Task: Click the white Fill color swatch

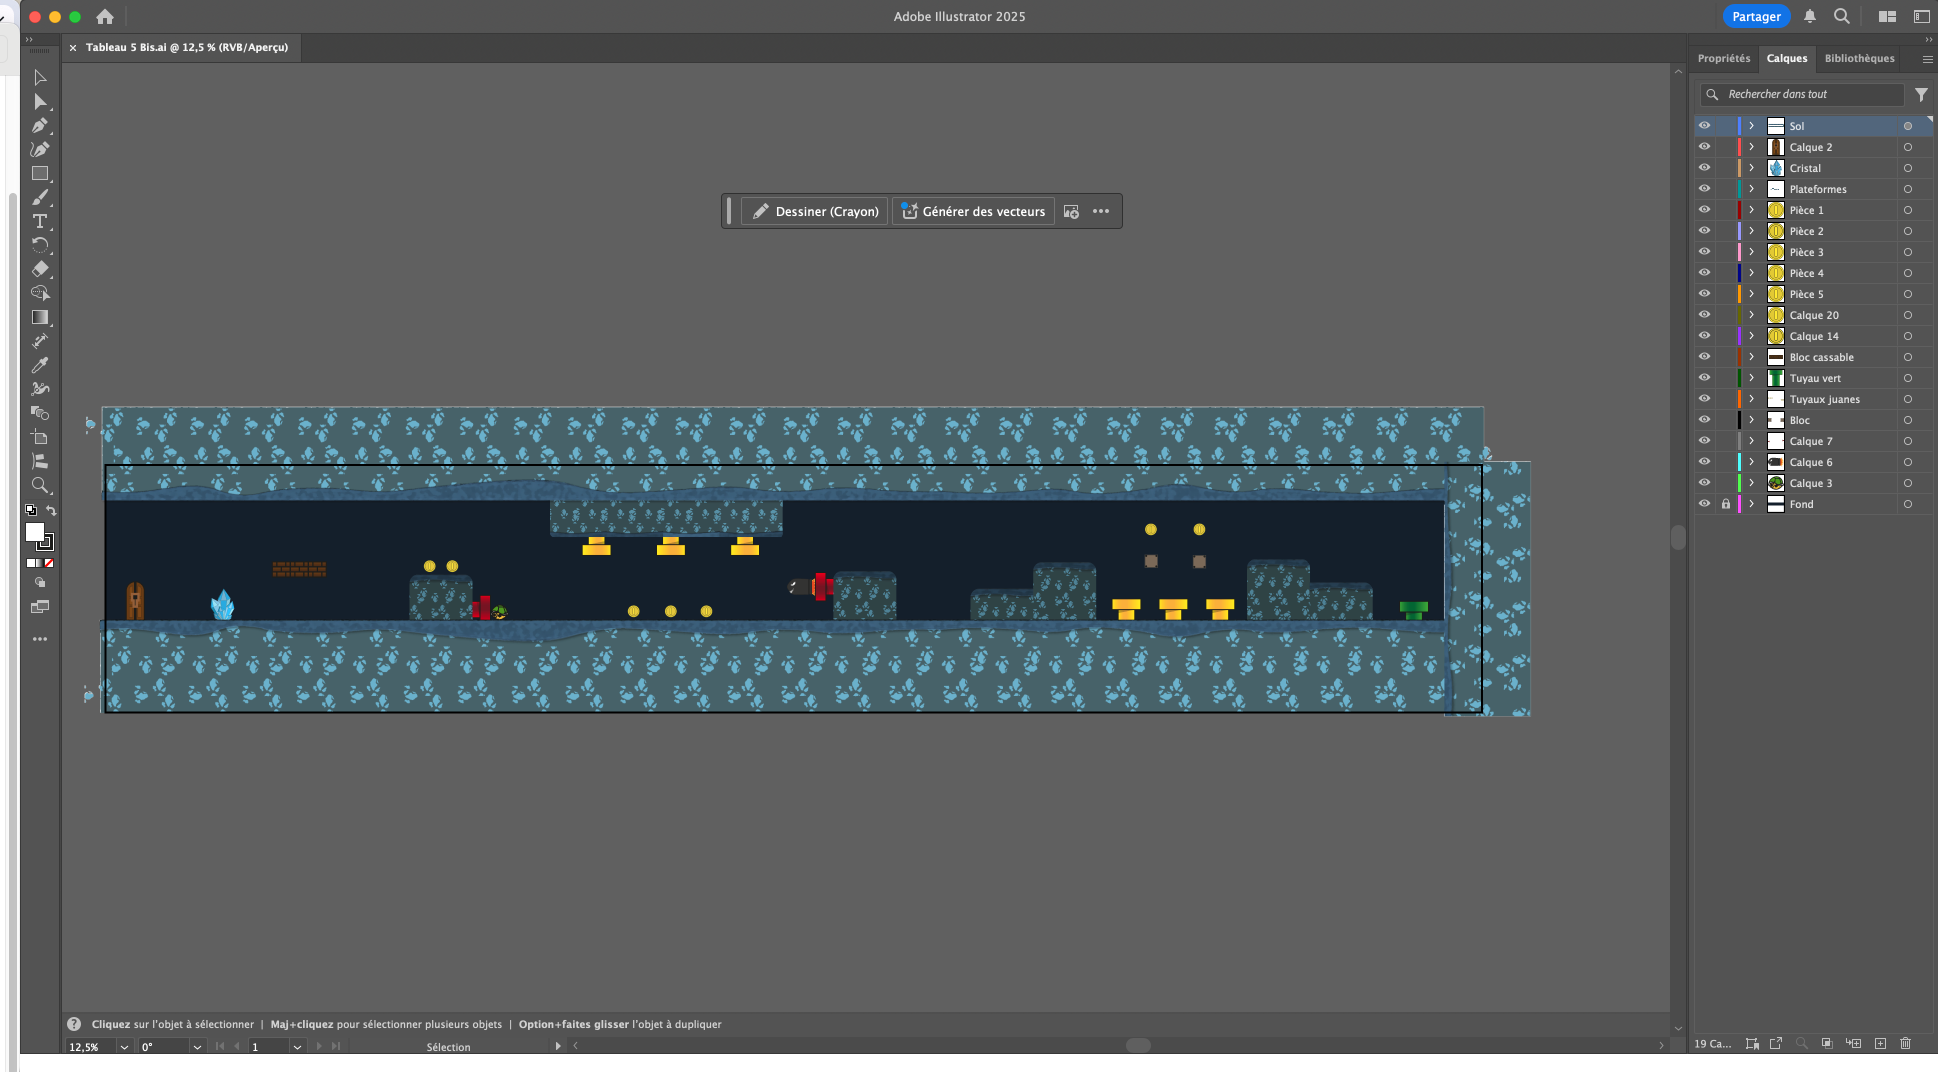Action: 35,532
